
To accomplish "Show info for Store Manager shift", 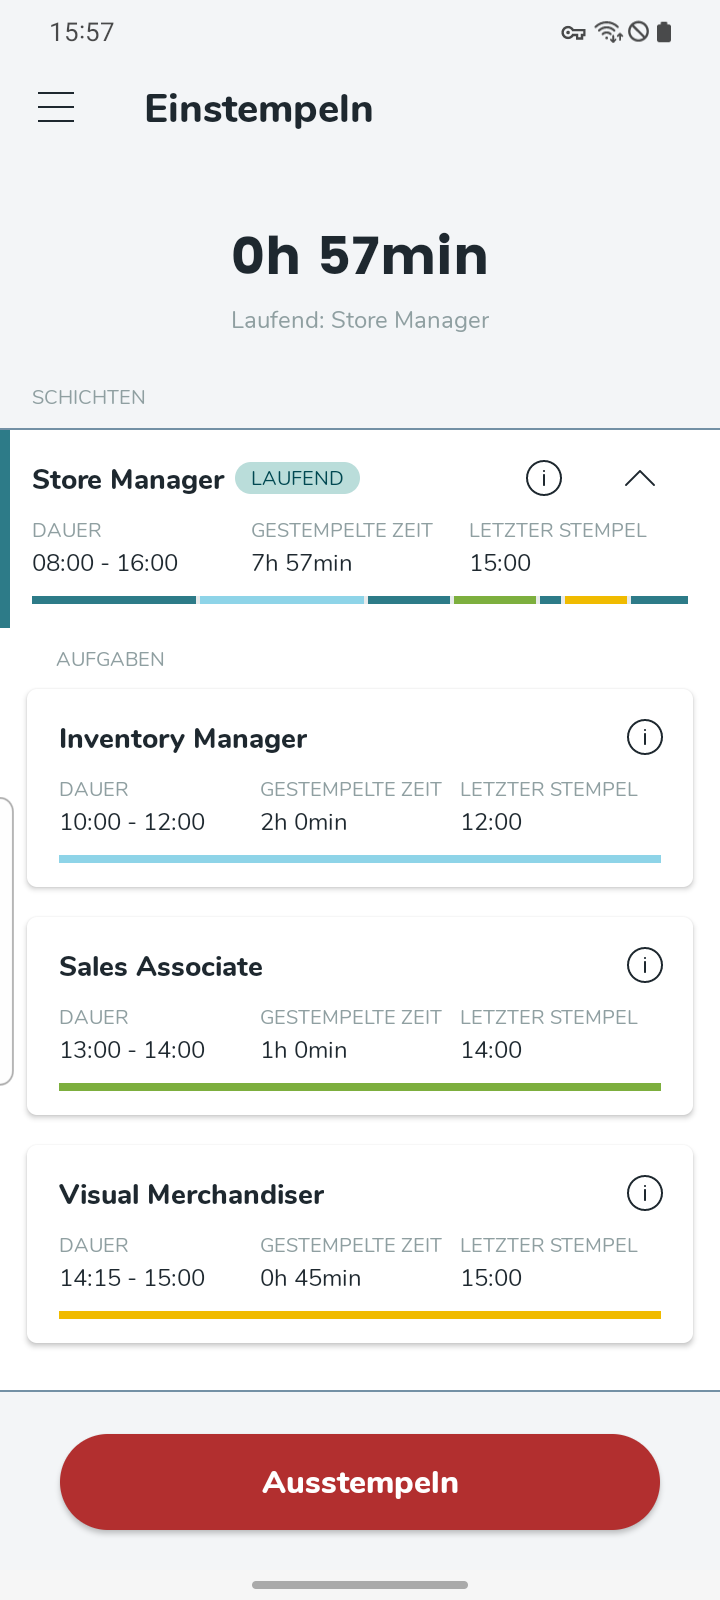I will point(544,478).
